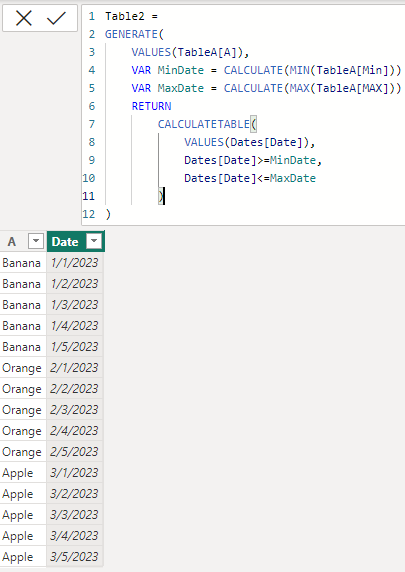Viewport: 405px width, 572px height.
Task: Select the cell with date 2/5/2023
Action: pyautogui.click(x=75, y=452)
